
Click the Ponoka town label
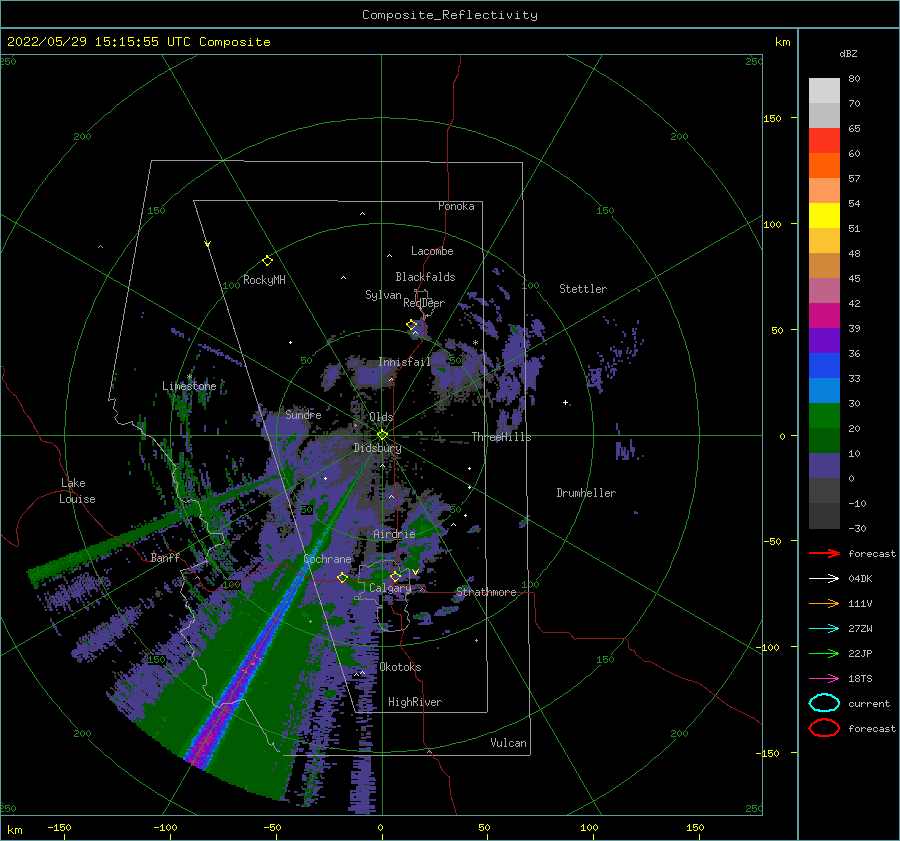click(456, 206)
